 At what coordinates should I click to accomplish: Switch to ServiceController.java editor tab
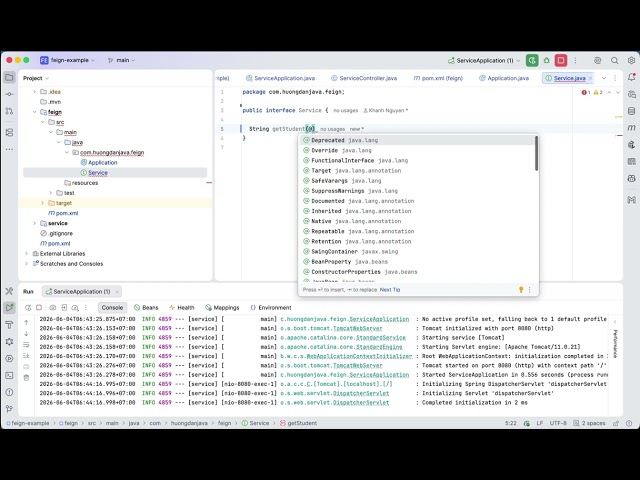click(x=364, y=78)
